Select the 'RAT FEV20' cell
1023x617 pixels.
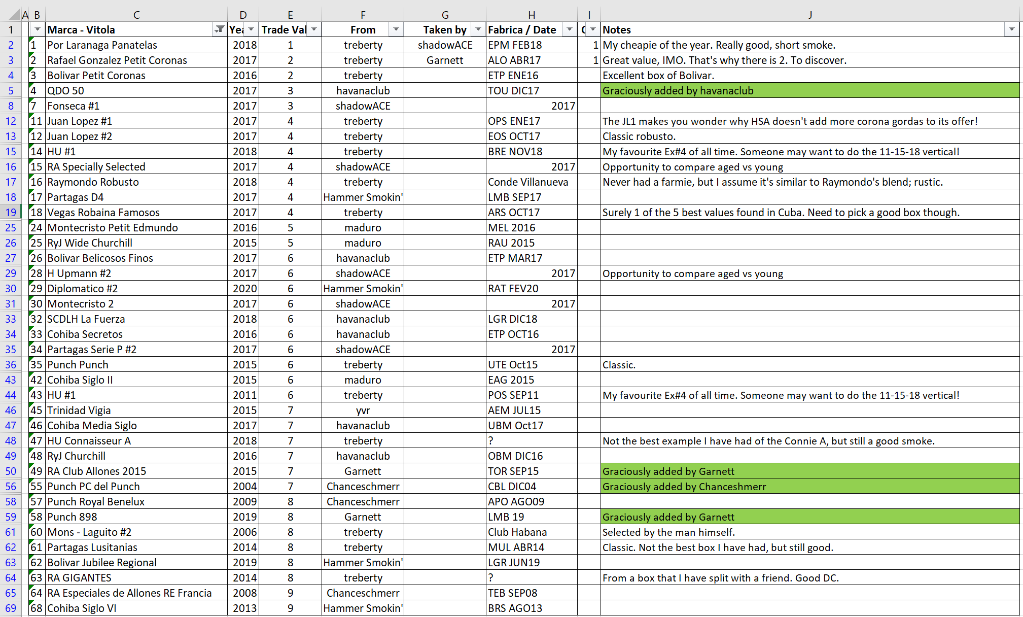(532, 288)
